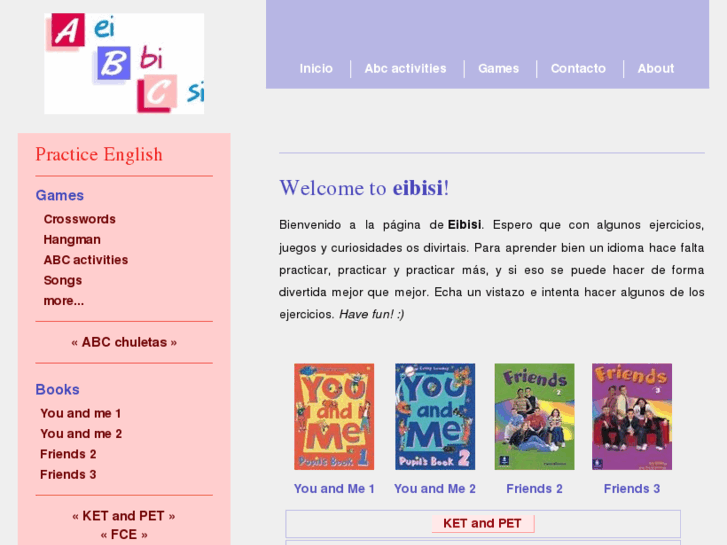Viewport: 727px width, 545px height.
Task: Open the Friends 3 caption link
Action: [632, 489]
